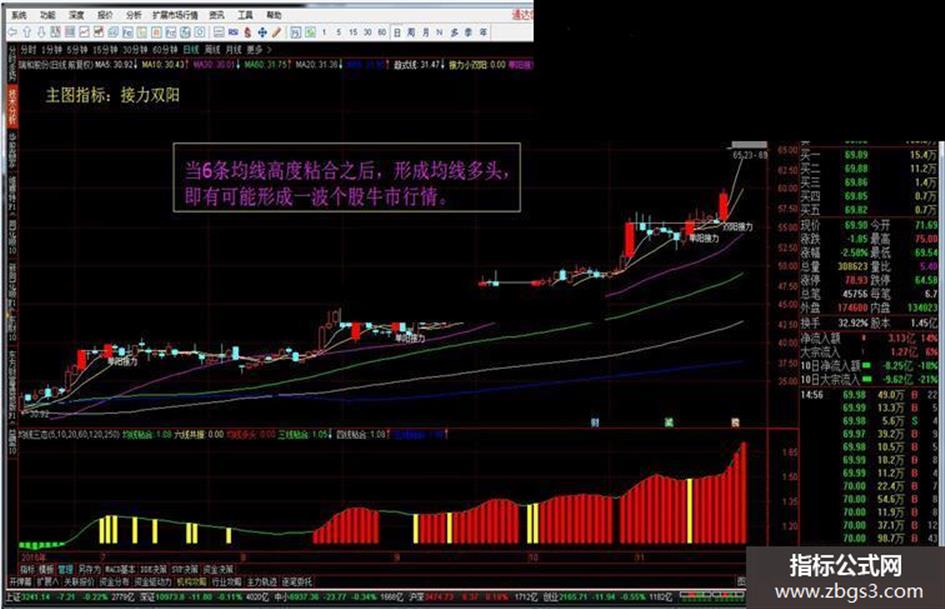The image size is (945, 609).
Task: Click the 5-minute period toolbar button
Action: click(339, 33)
